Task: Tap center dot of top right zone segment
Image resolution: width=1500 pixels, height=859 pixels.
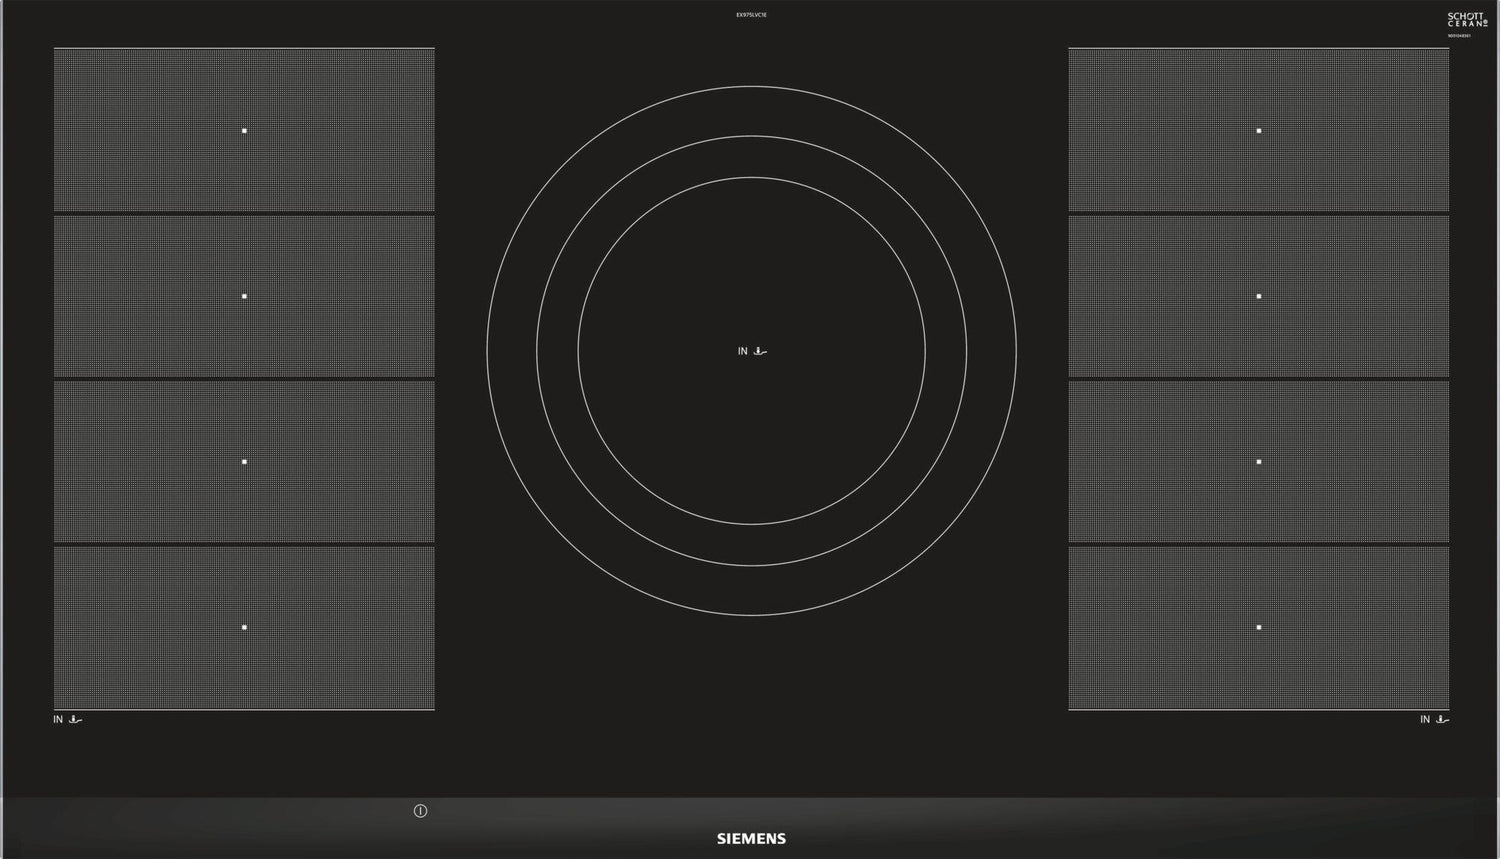Action: pyautogui.click(x=1259, y=131)
